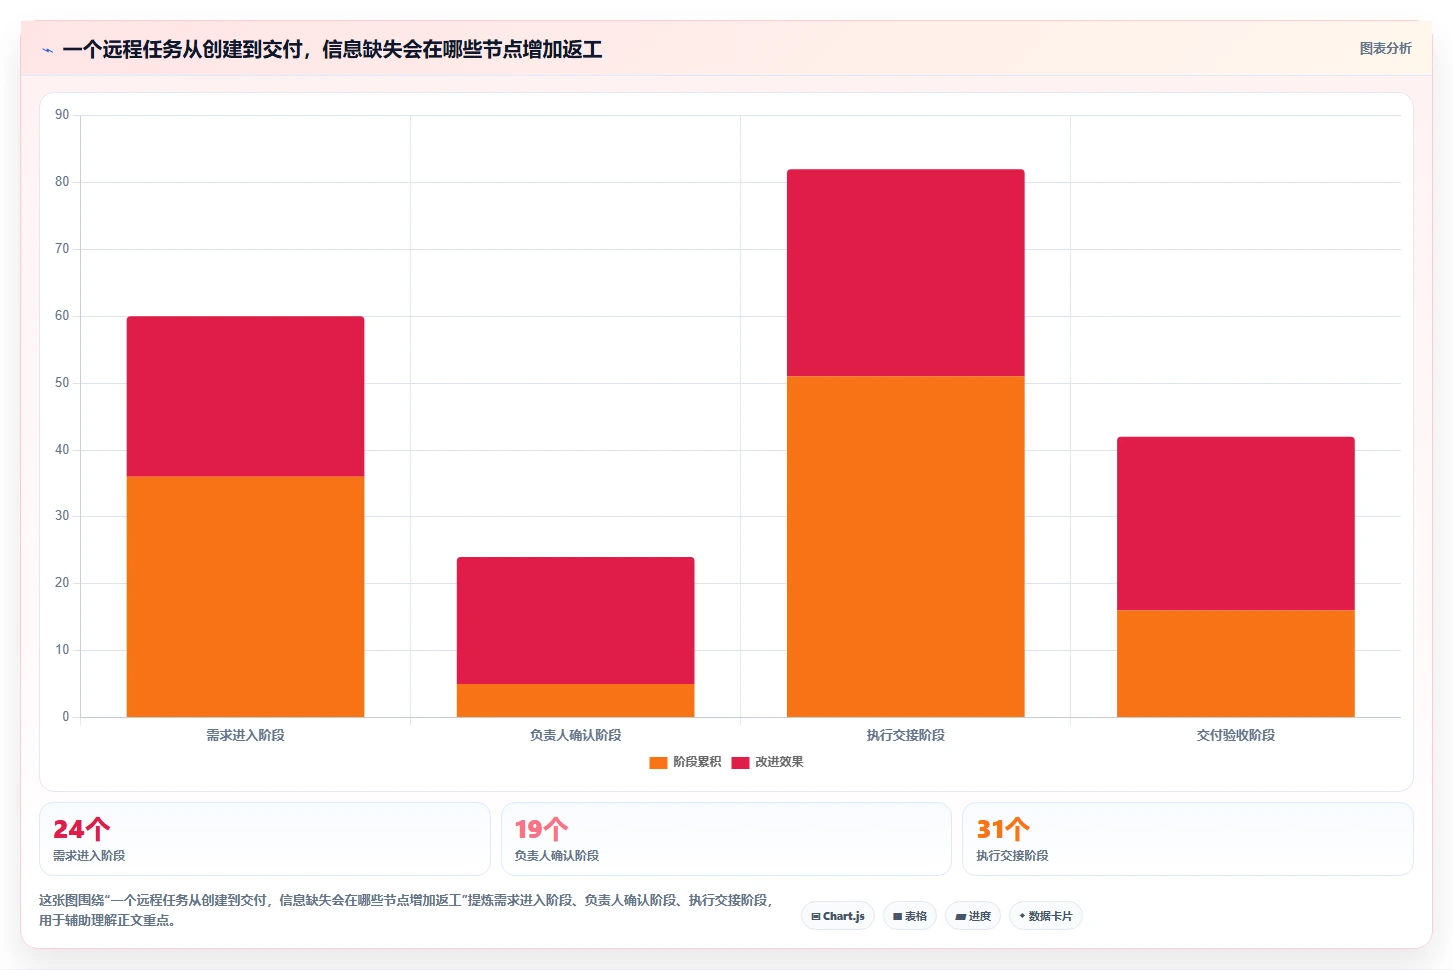
Task: Click the 图表分析 label in the header
Action: pyautogui.click(x=1385, y=48)
